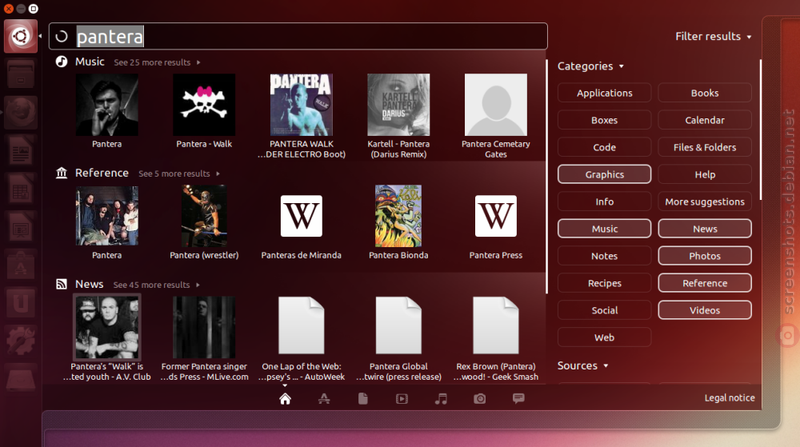Open the Home lens icon
Viewport: 800px width, 447px height.
[x=285, y=399]
